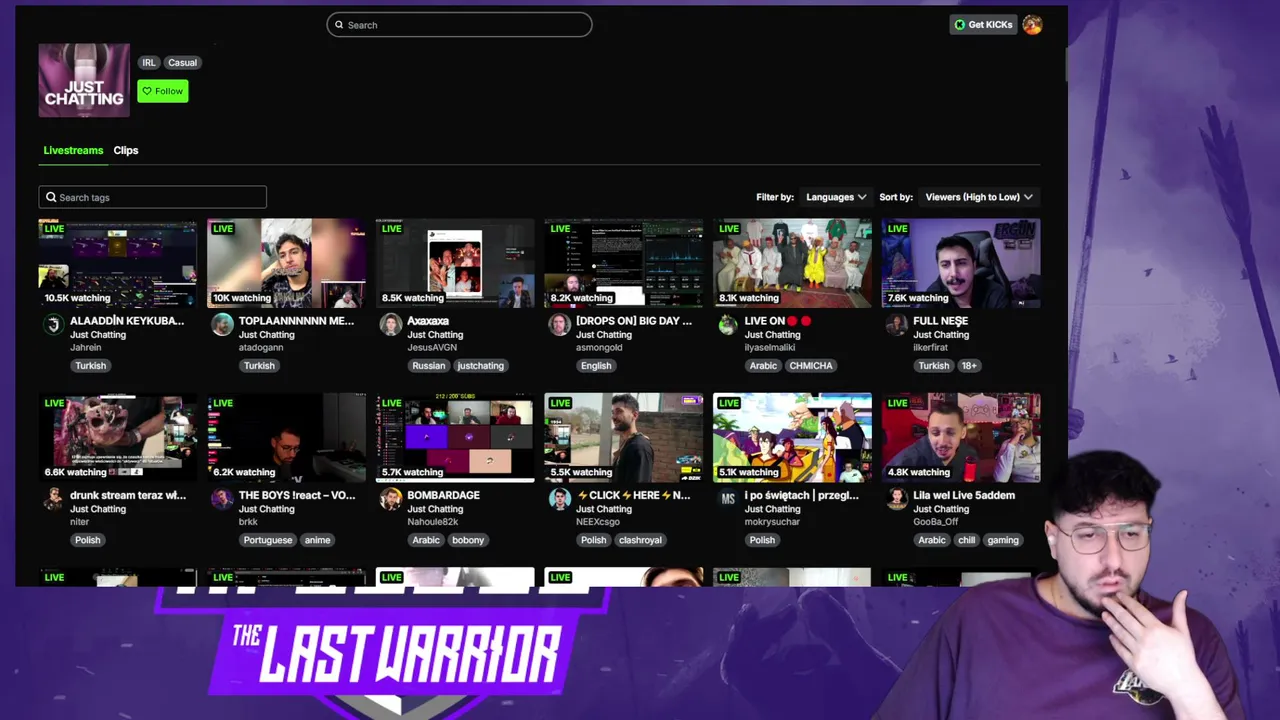This screenshot has height=720, width=1280.
Task: Click the chill tag under GooBa_Off
Action: (x=966, y=540)
